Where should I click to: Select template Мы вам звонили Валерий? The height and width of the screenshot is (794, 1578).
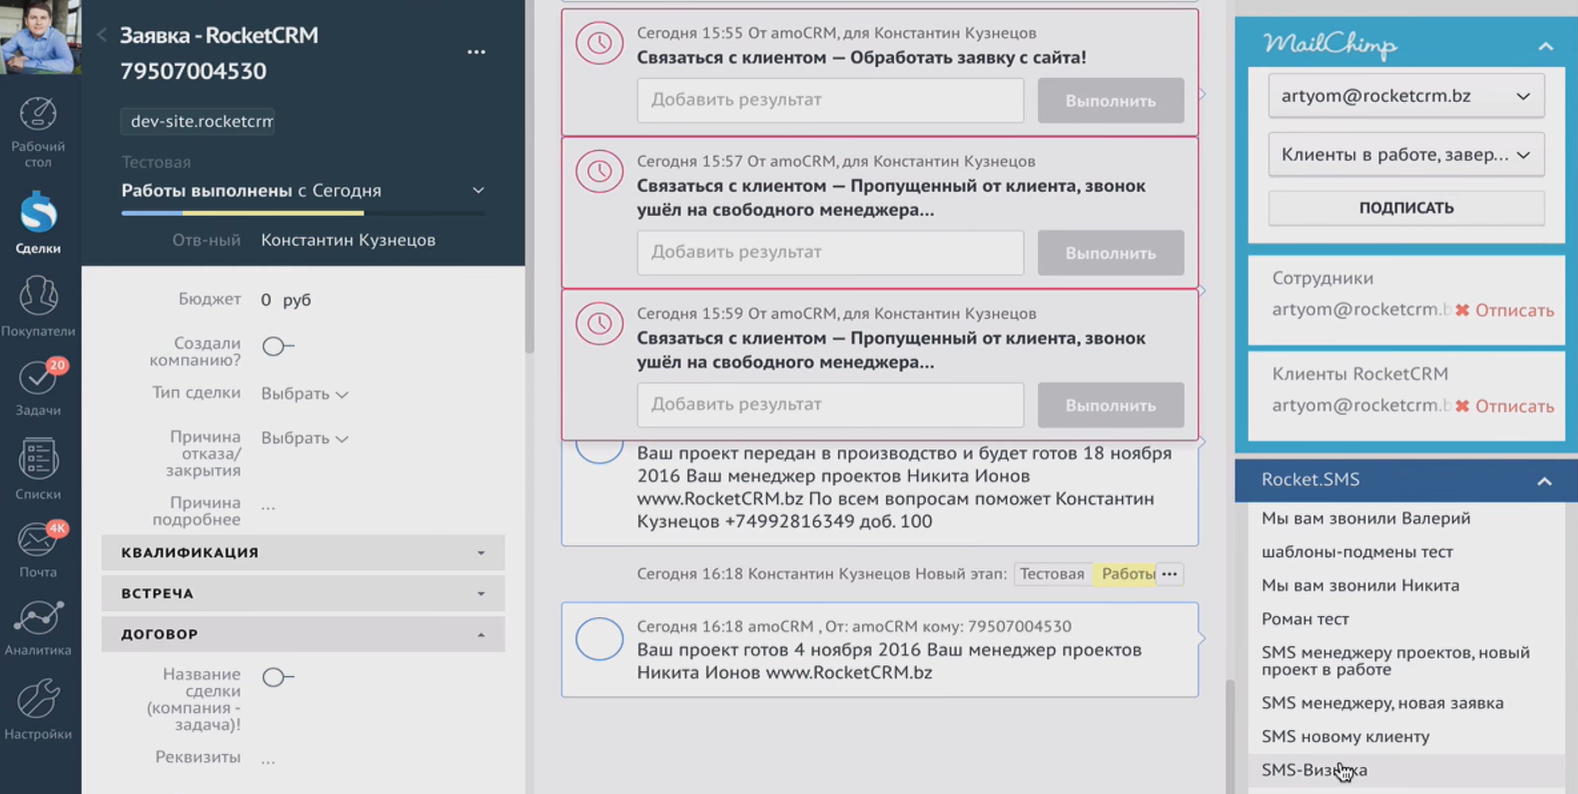(x=1365, y=518)
